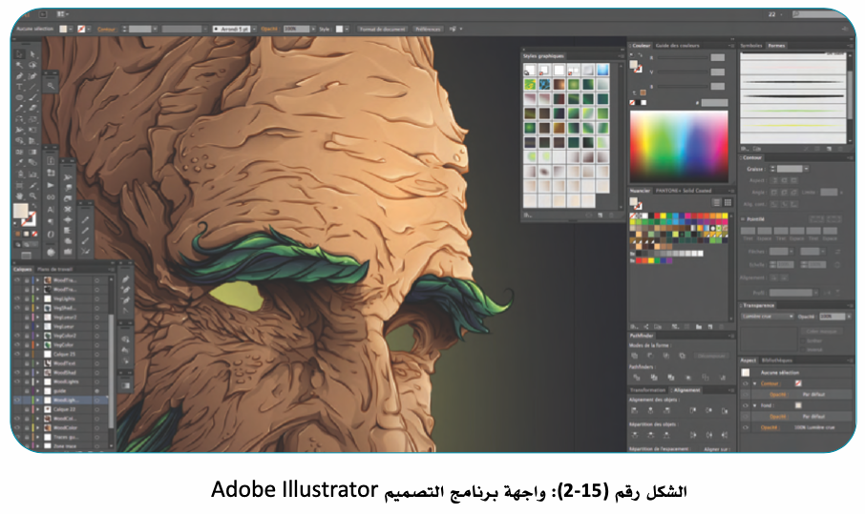Click the target circle of the guide layer
The height and width of the screenshot is (514, 866).
(x=97, y=391)
